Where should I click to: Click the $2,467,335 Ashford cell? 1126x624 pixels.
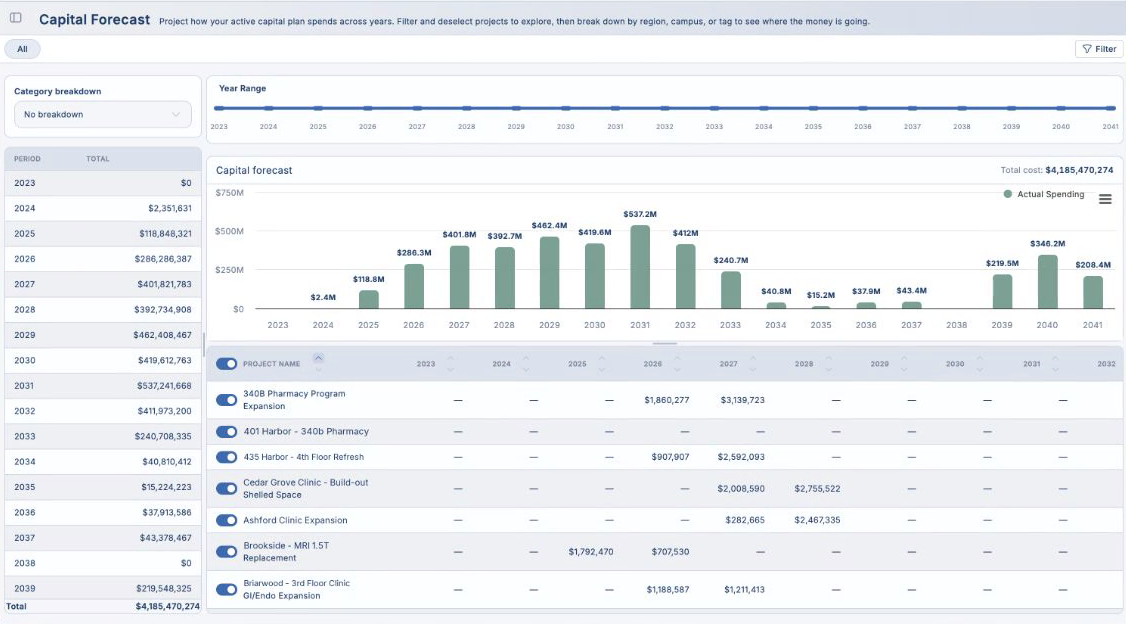tap(817, 520)
